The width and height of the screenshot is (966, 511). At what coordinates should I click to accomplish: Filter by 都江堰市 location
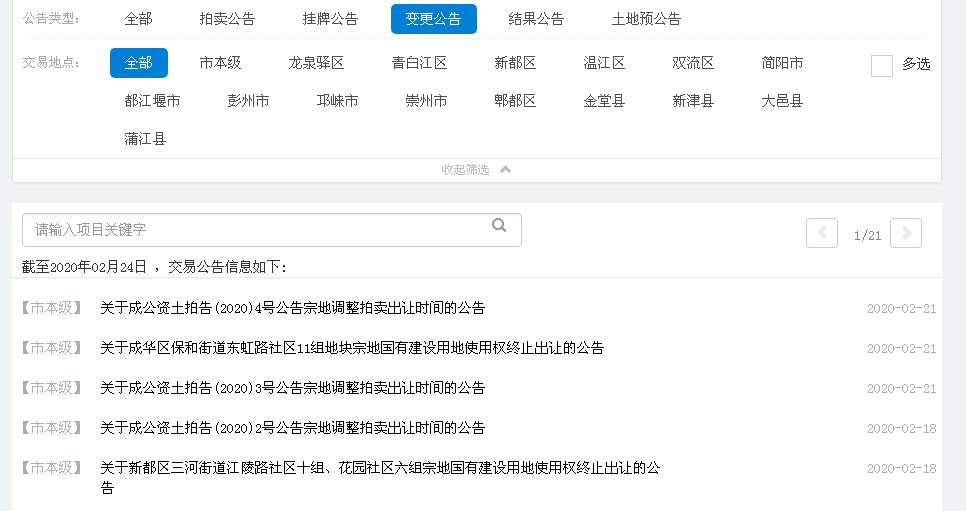tap(152, 101)
